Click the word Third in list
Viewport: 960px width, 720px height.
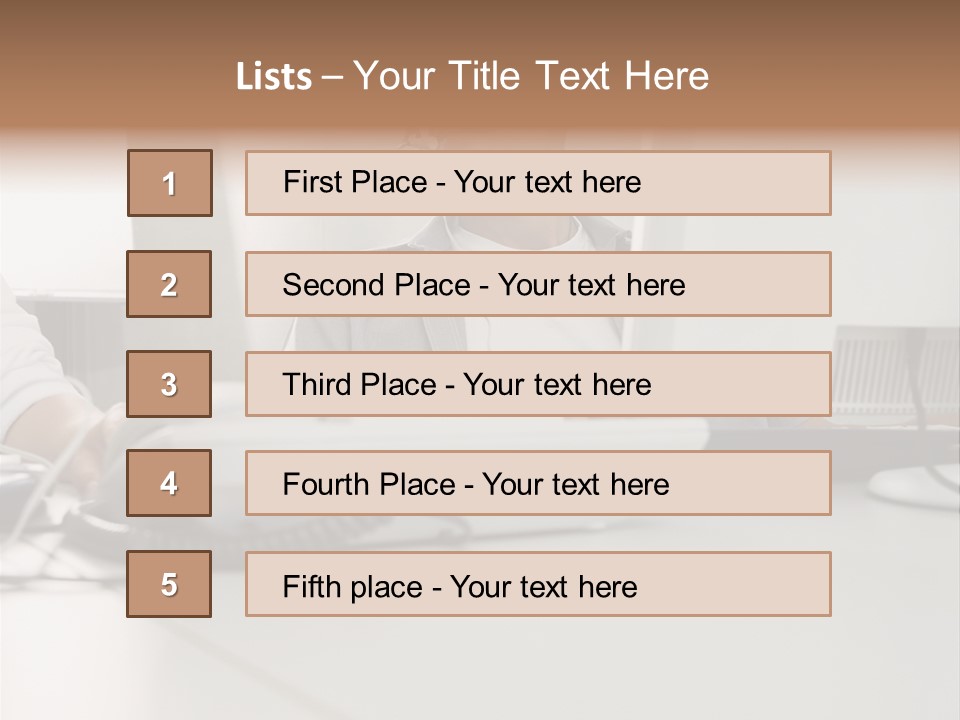pos(318,385)
